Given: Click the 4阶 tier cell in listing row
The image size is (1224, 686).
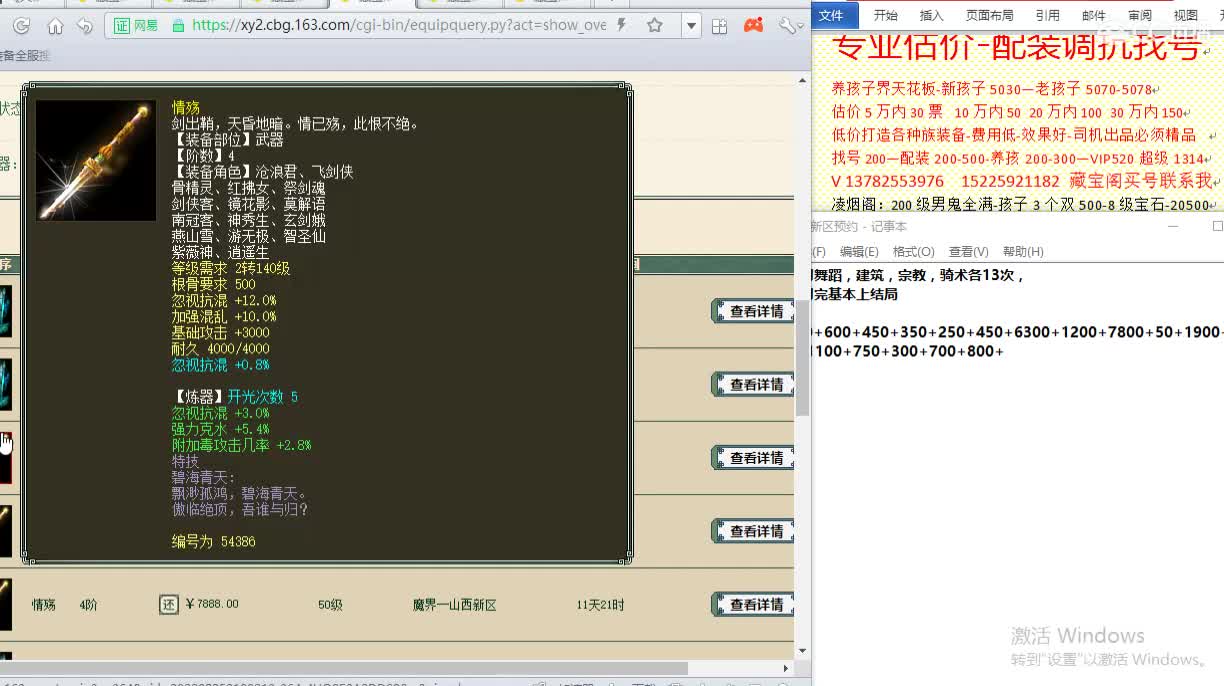Looking at the screenshot, I should pos(89,605).
